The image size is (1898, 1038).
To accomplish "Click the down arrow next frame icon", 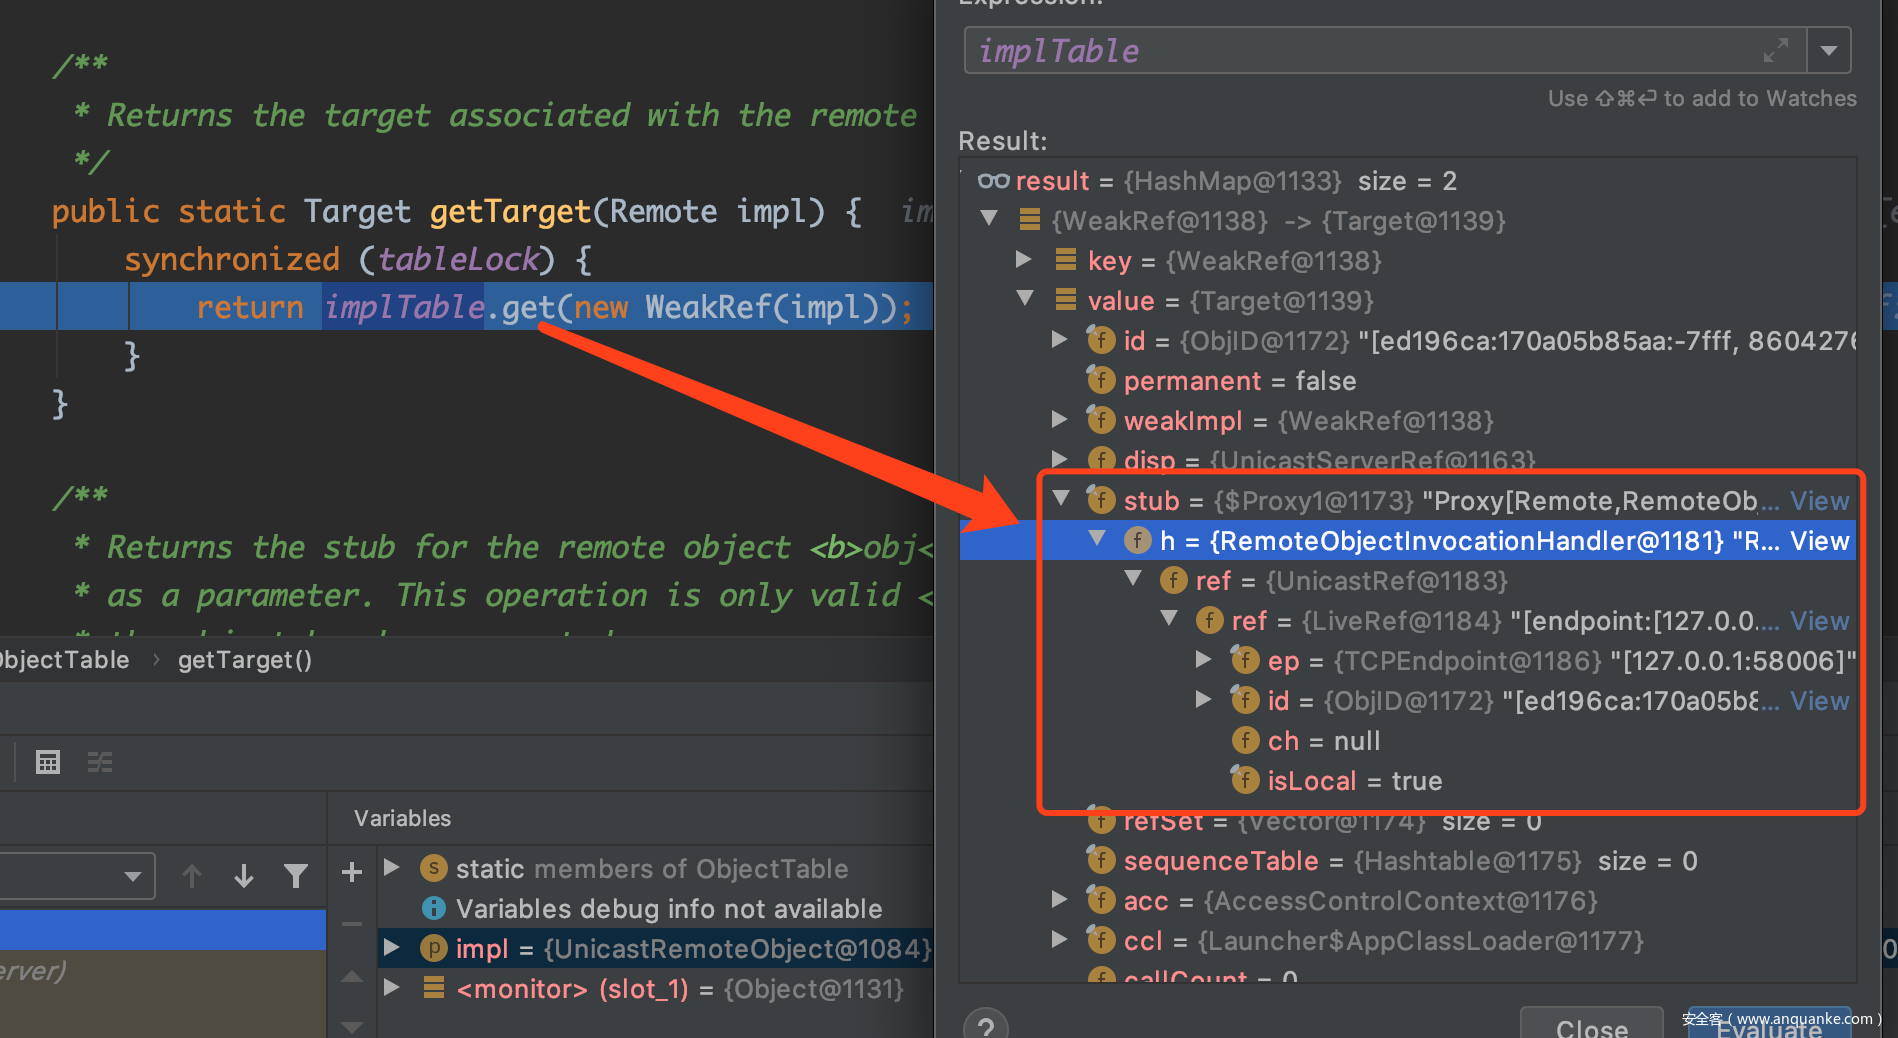I will (244, 876).
